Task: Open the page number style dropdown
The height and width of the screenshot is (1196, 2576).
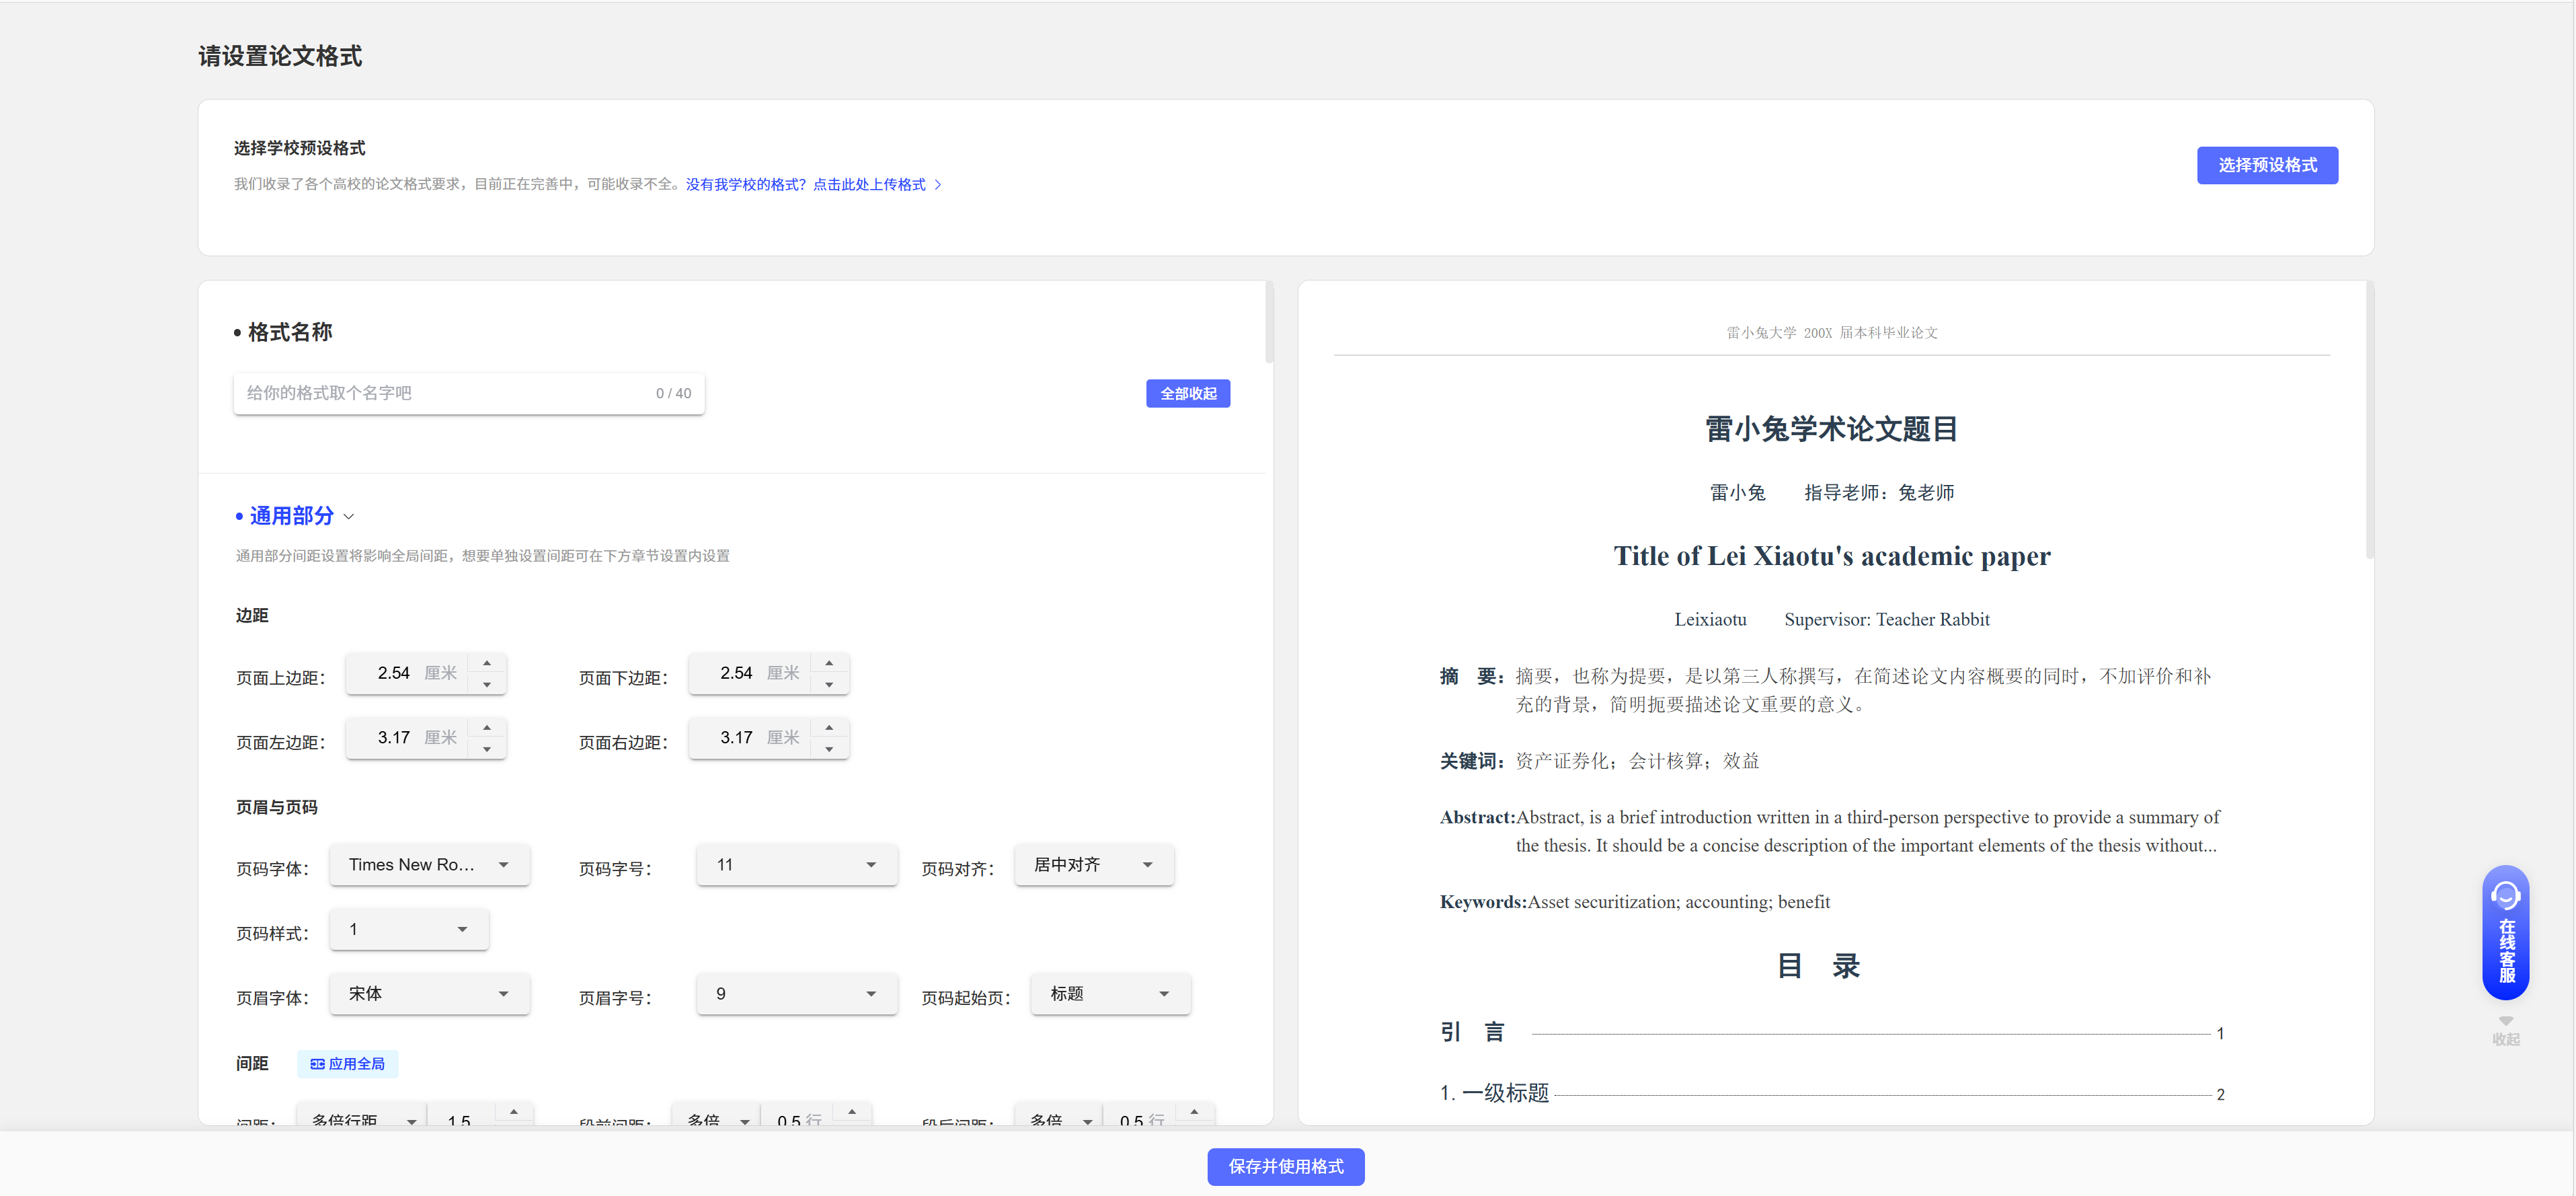Action: [408, 930]
